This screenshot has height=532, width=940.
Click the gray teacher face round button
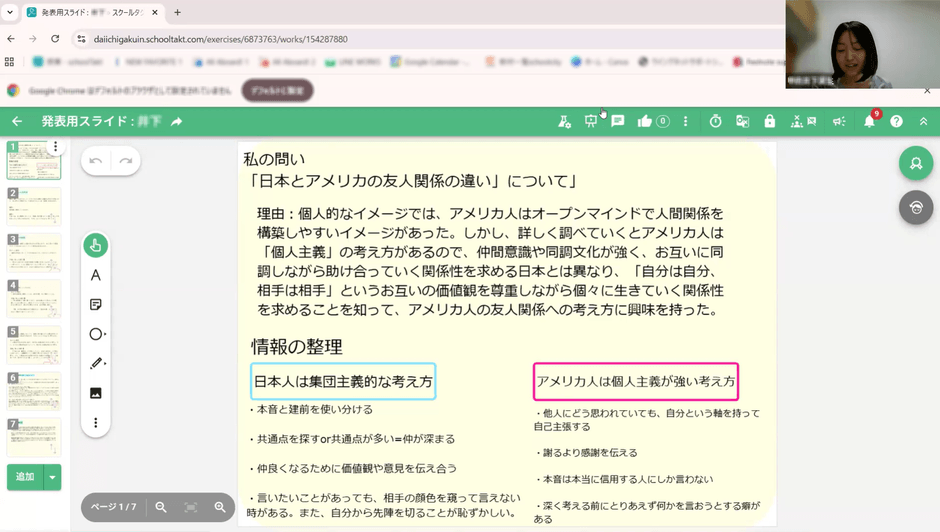coord(915,208)
